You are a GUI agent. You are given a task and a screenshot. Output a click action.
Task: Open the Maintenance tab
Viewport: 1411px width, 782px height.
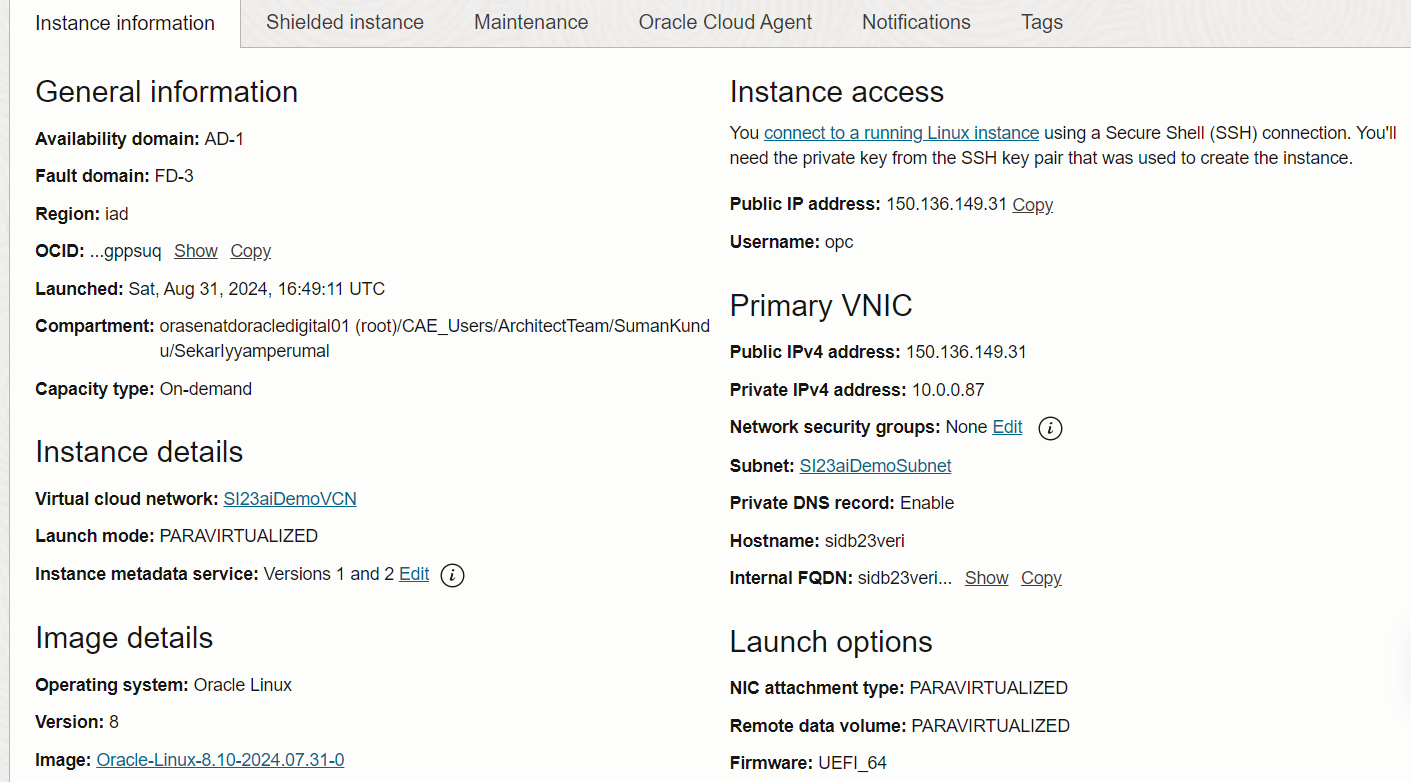[x=530, y=22]
